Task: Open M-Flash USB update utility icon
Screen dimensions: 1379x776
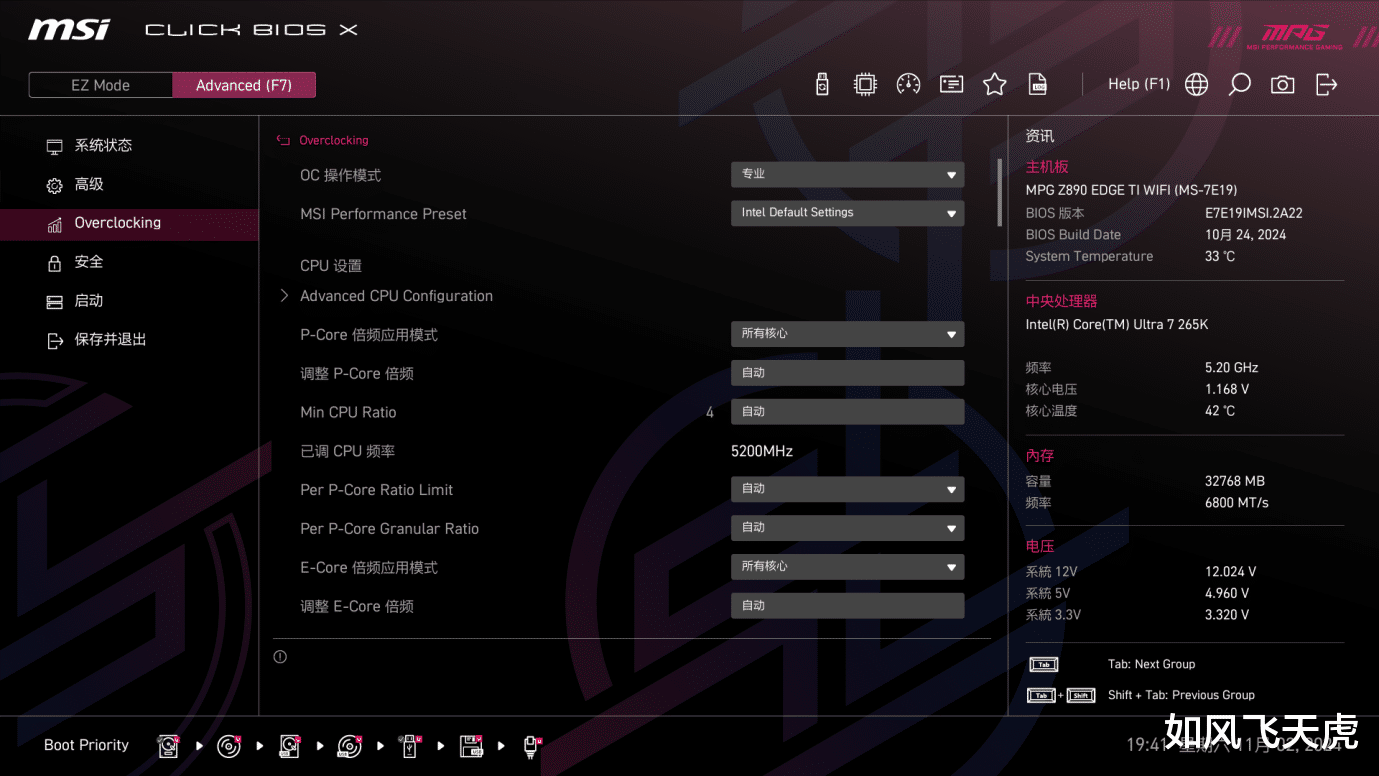Action: tap(822, 84)
